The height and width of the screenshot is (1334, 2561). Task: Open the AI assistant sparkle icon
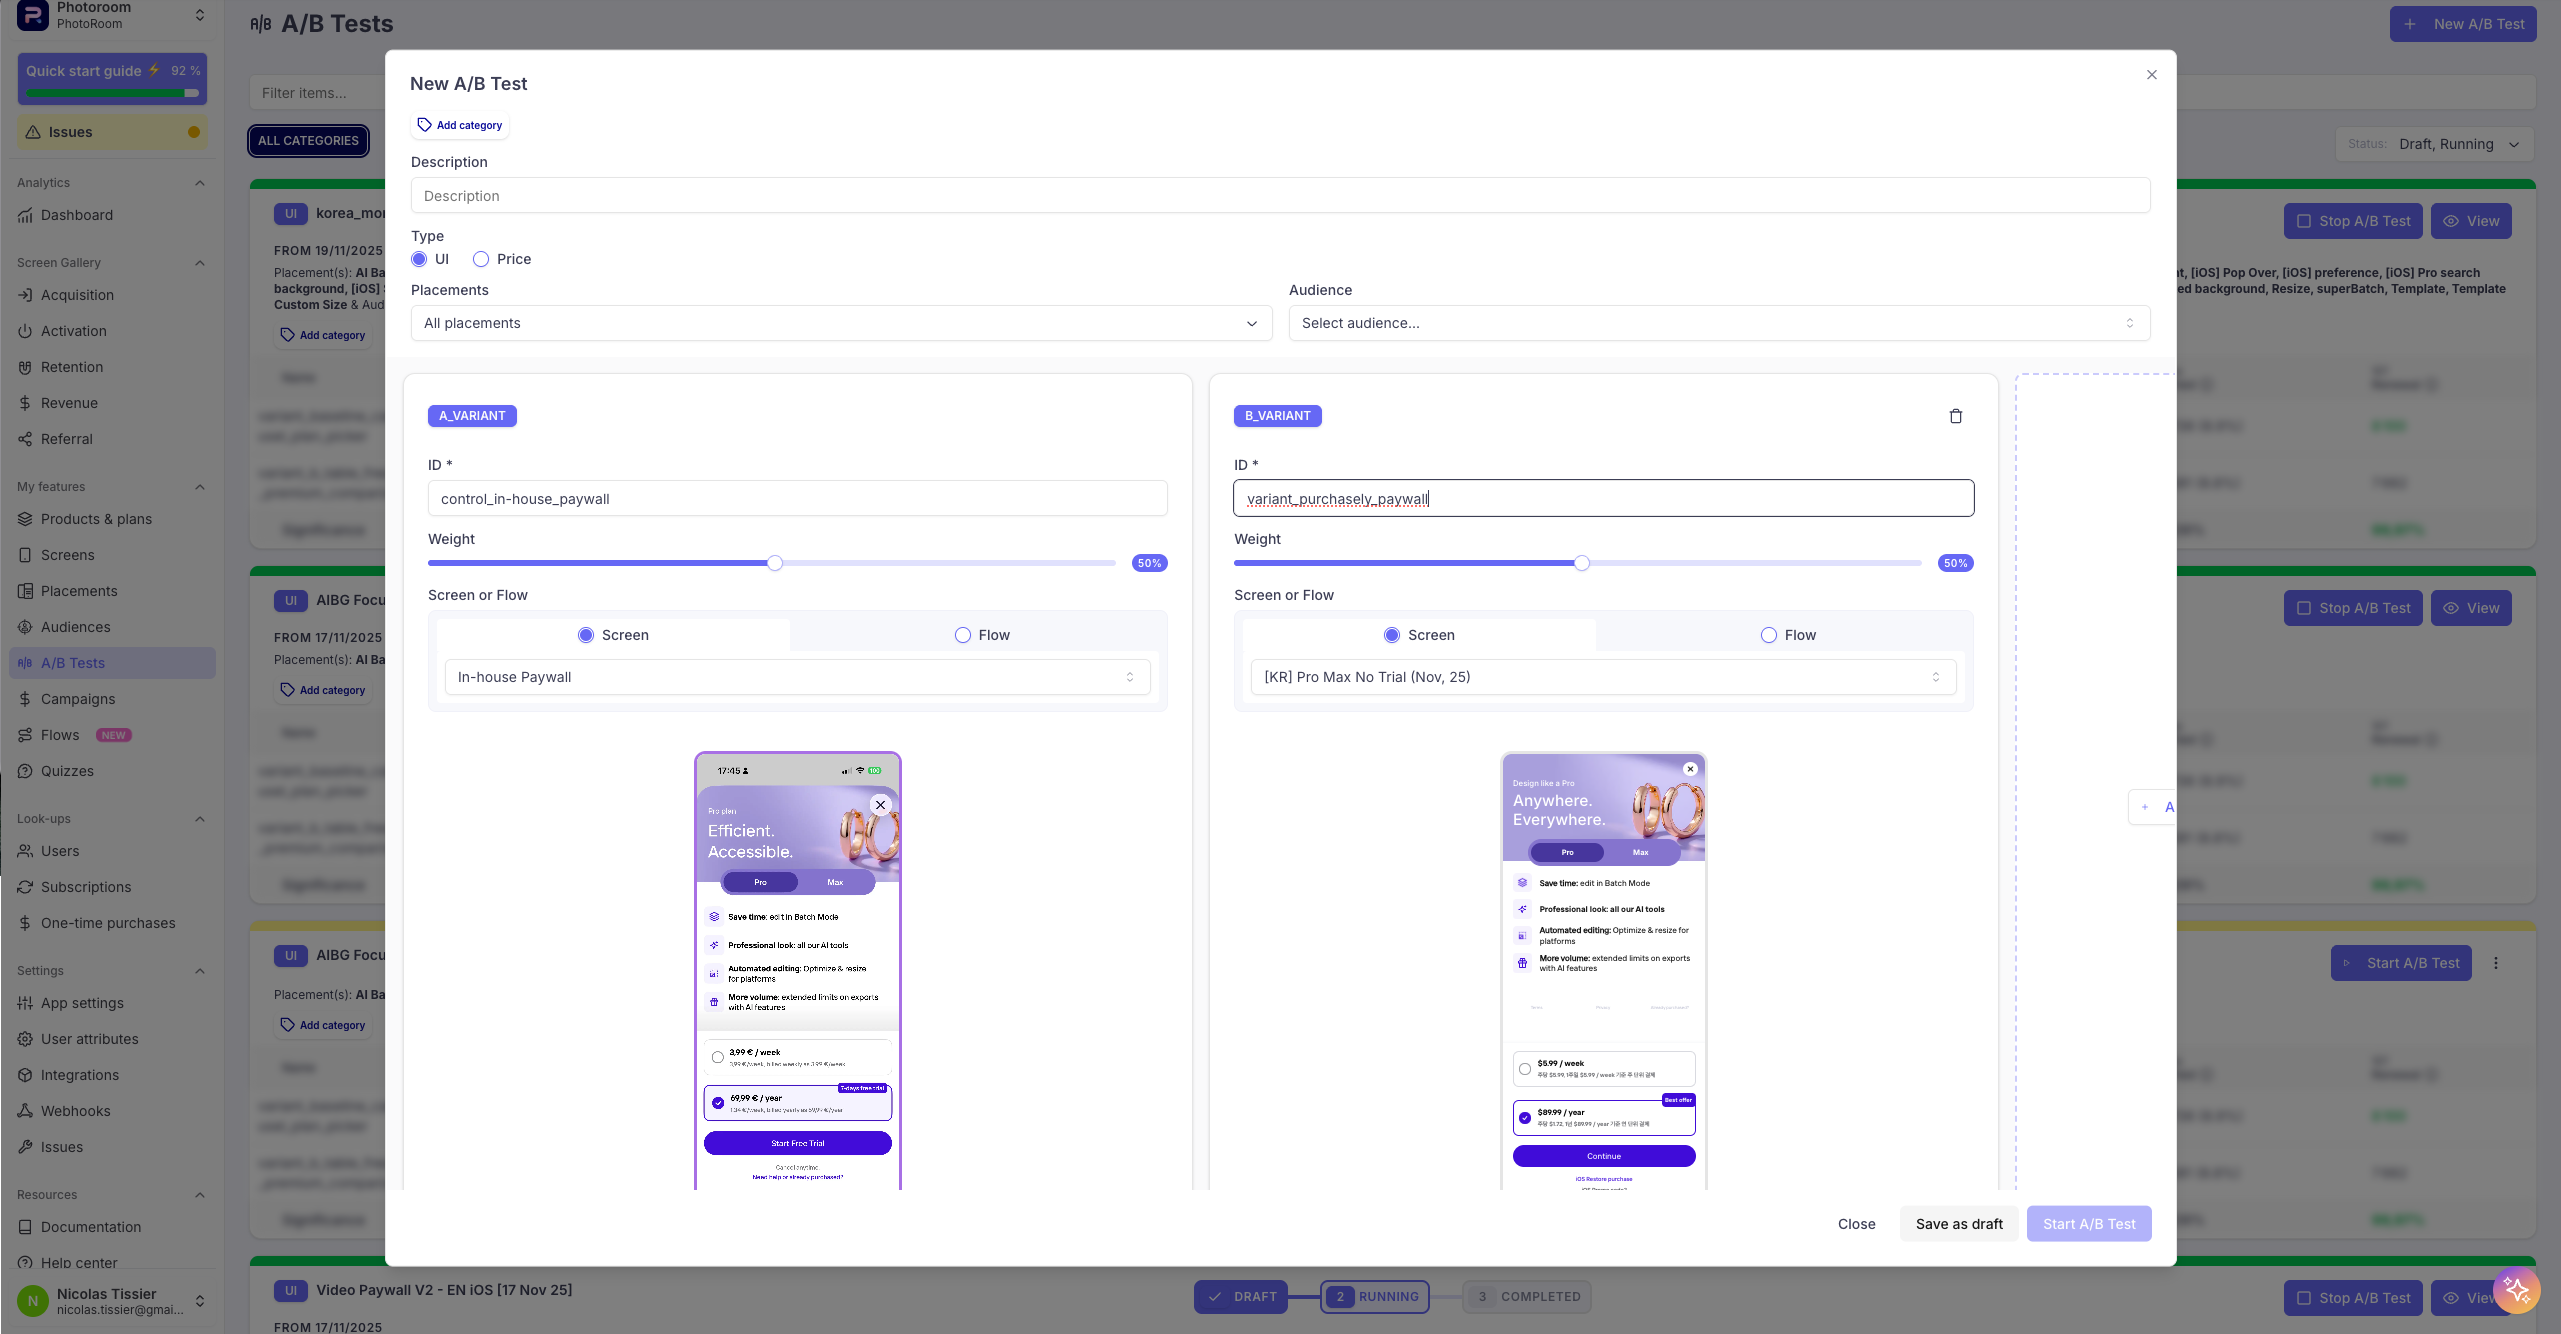2516,1290
